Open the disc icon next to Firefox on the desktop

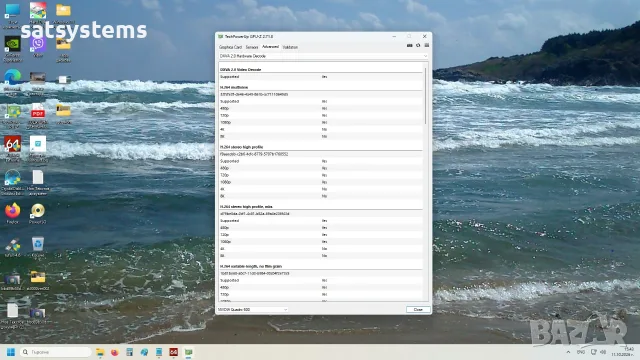pos(38,213)
